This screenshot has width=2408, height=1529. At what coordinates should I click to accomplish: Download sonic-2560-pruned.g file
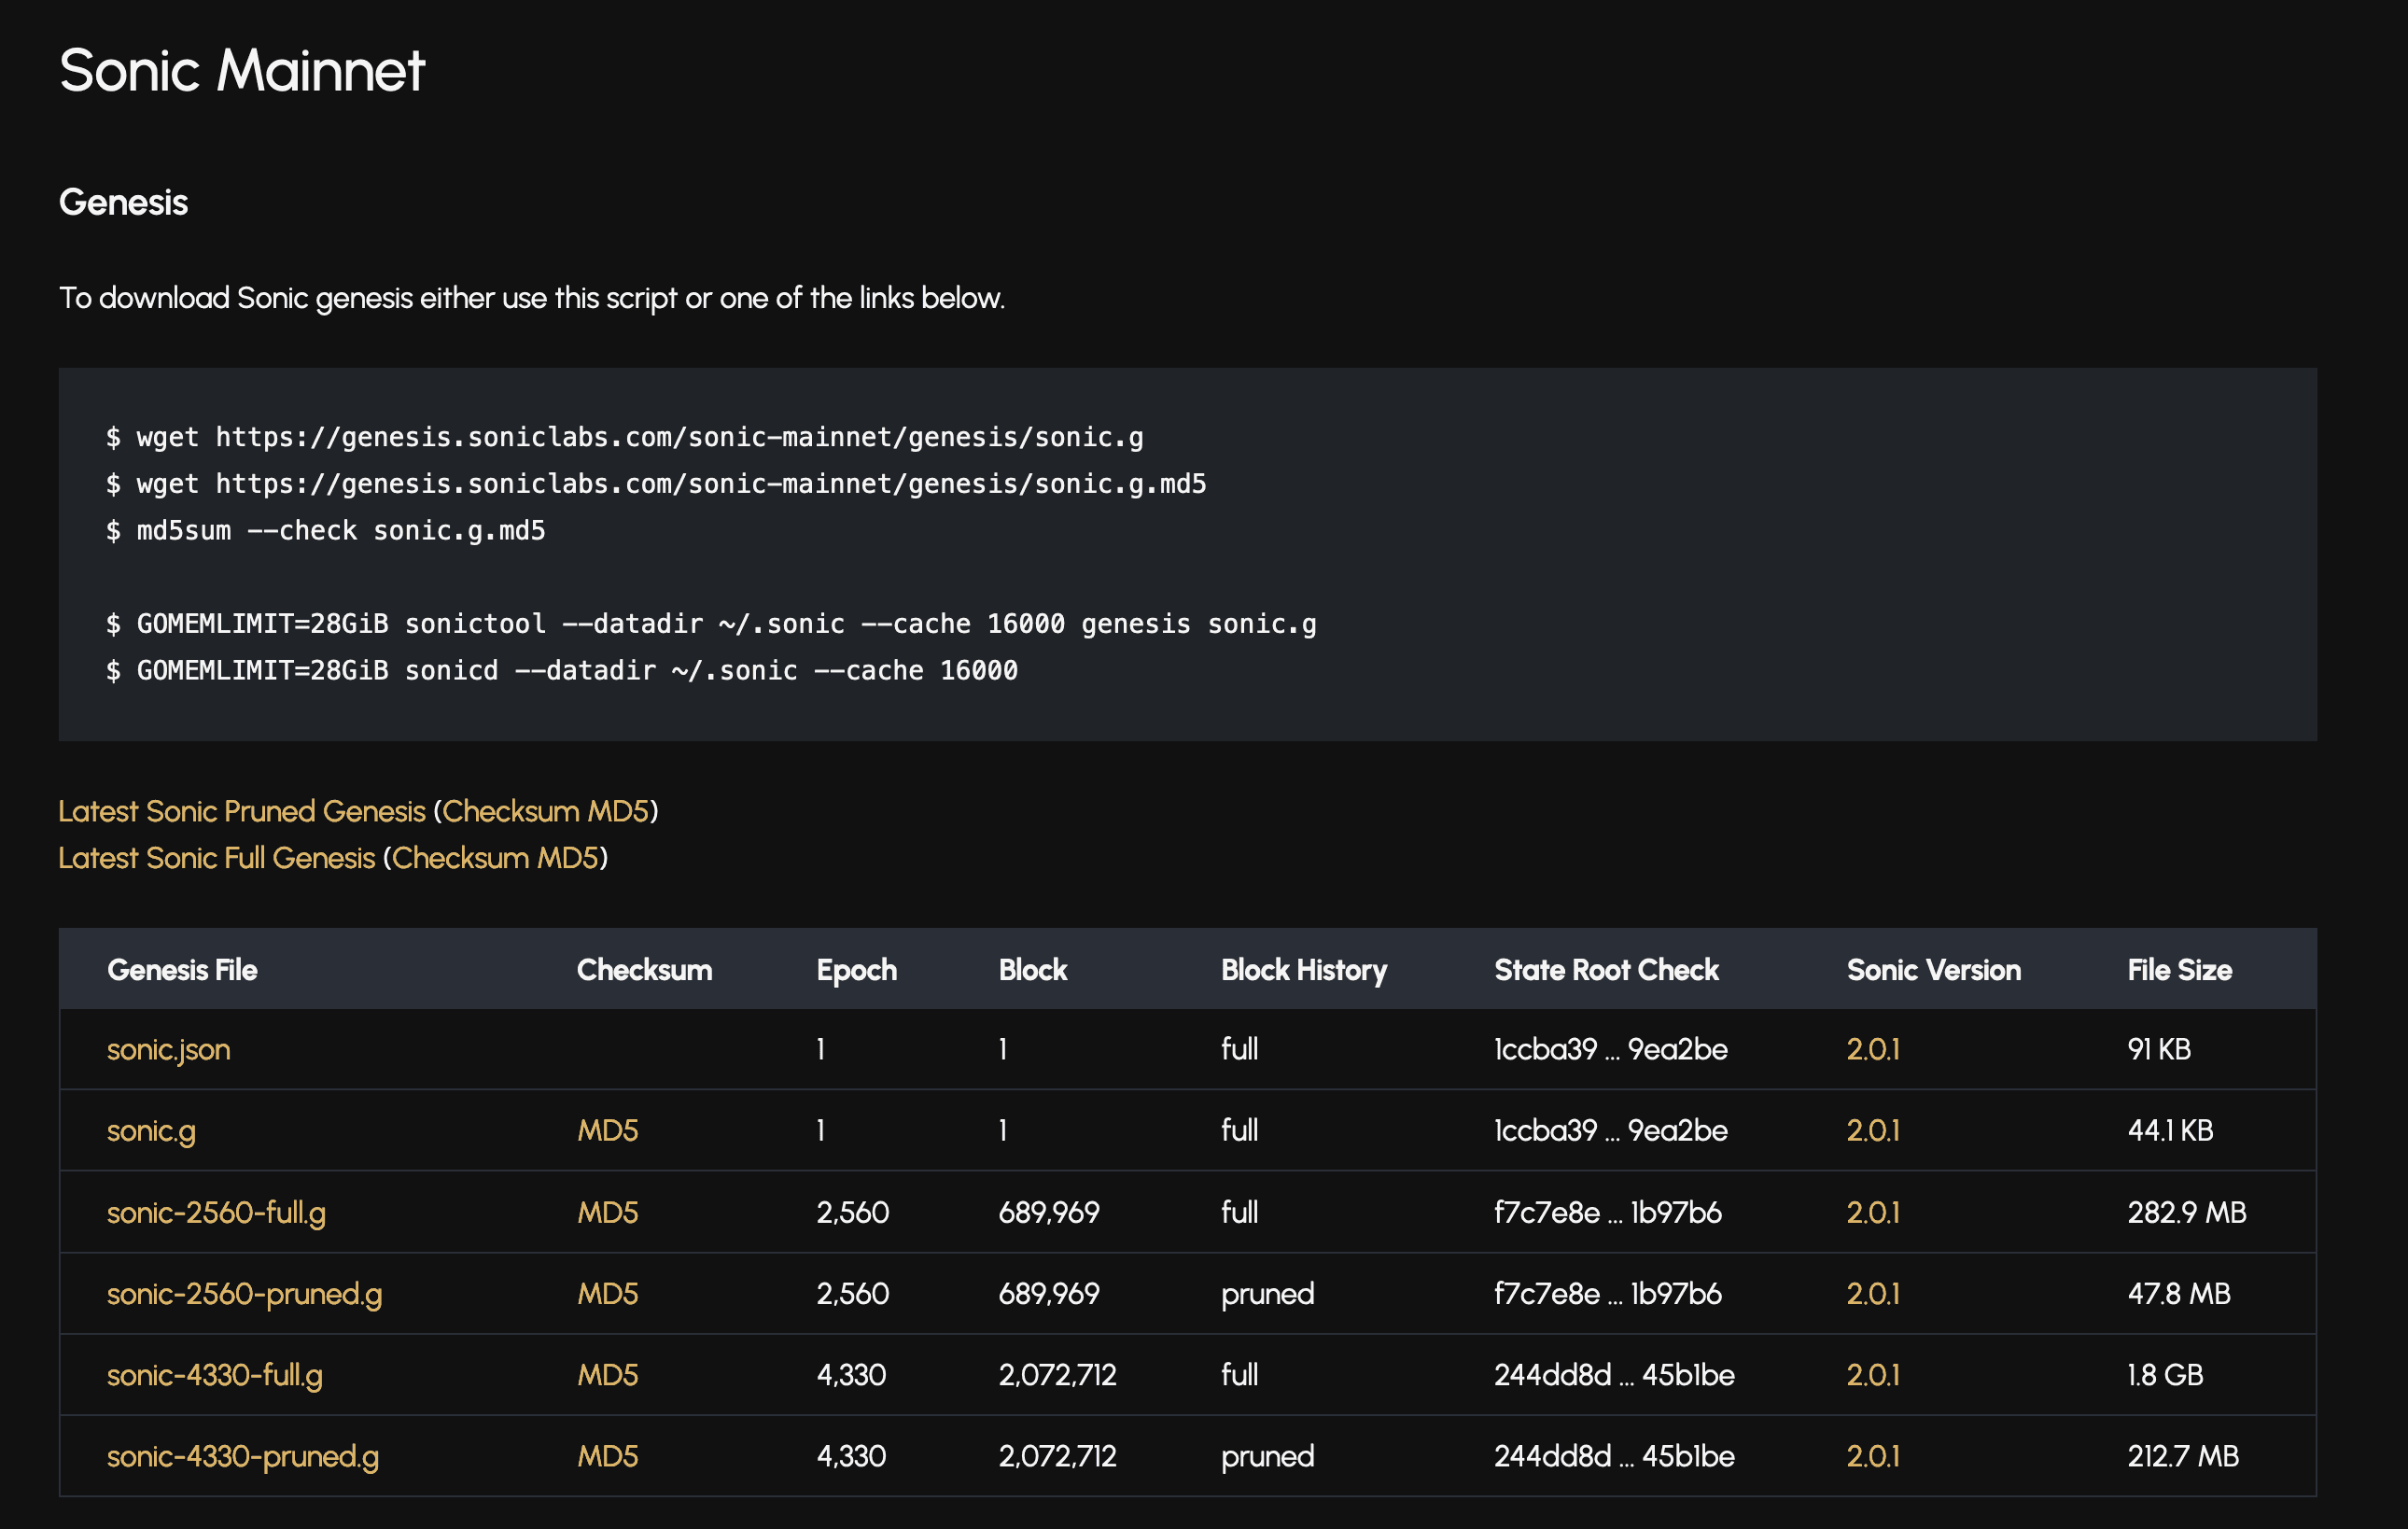click(244, 1293)
